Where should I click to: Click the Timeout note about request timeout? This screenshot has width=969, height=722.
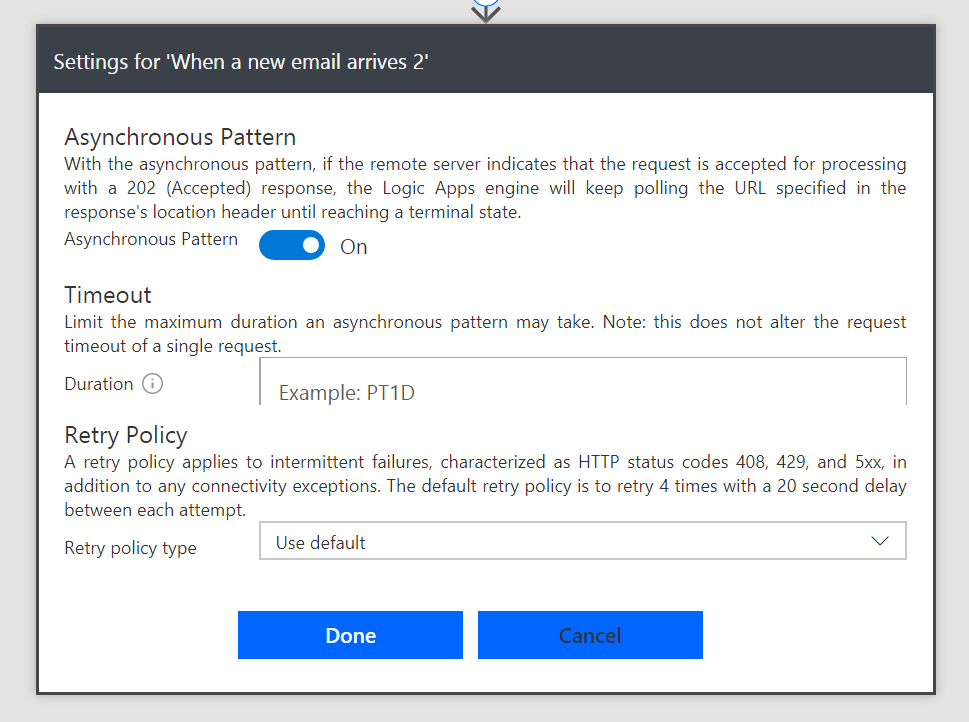click(485, 334)
